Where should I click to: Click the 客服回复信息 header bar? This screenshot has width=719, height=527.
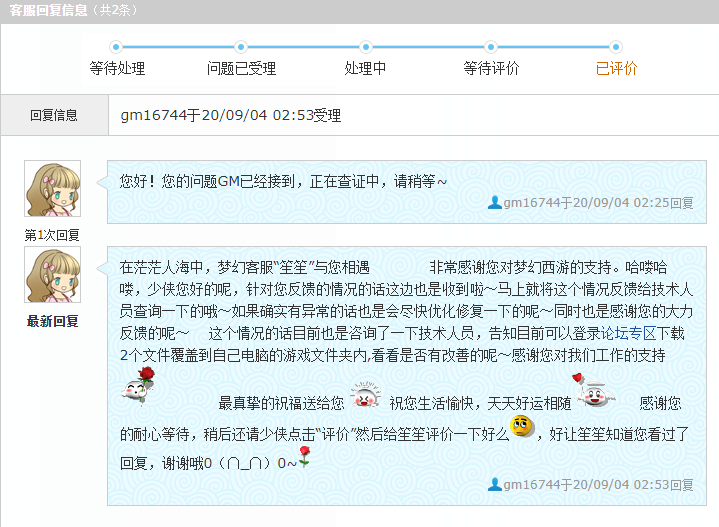point(360,11)
